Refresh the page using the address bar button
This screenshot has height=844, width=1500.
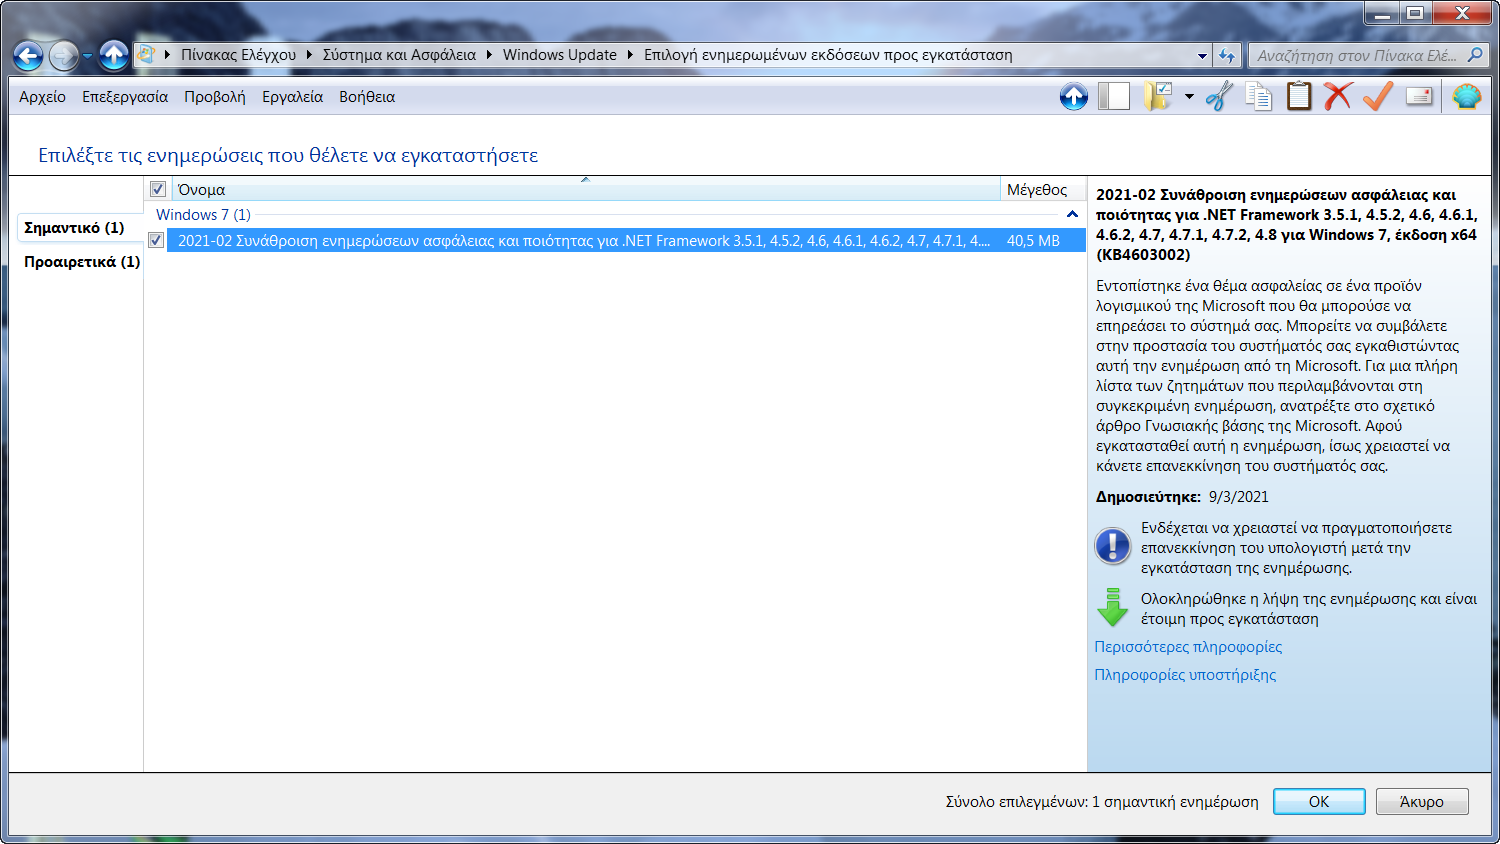(1227, 56)
